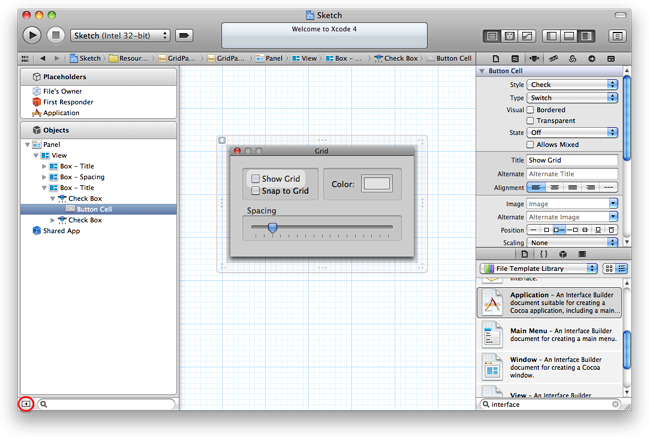
Task: Click the Title field containing Show Grid
Action: coord(571,160)
